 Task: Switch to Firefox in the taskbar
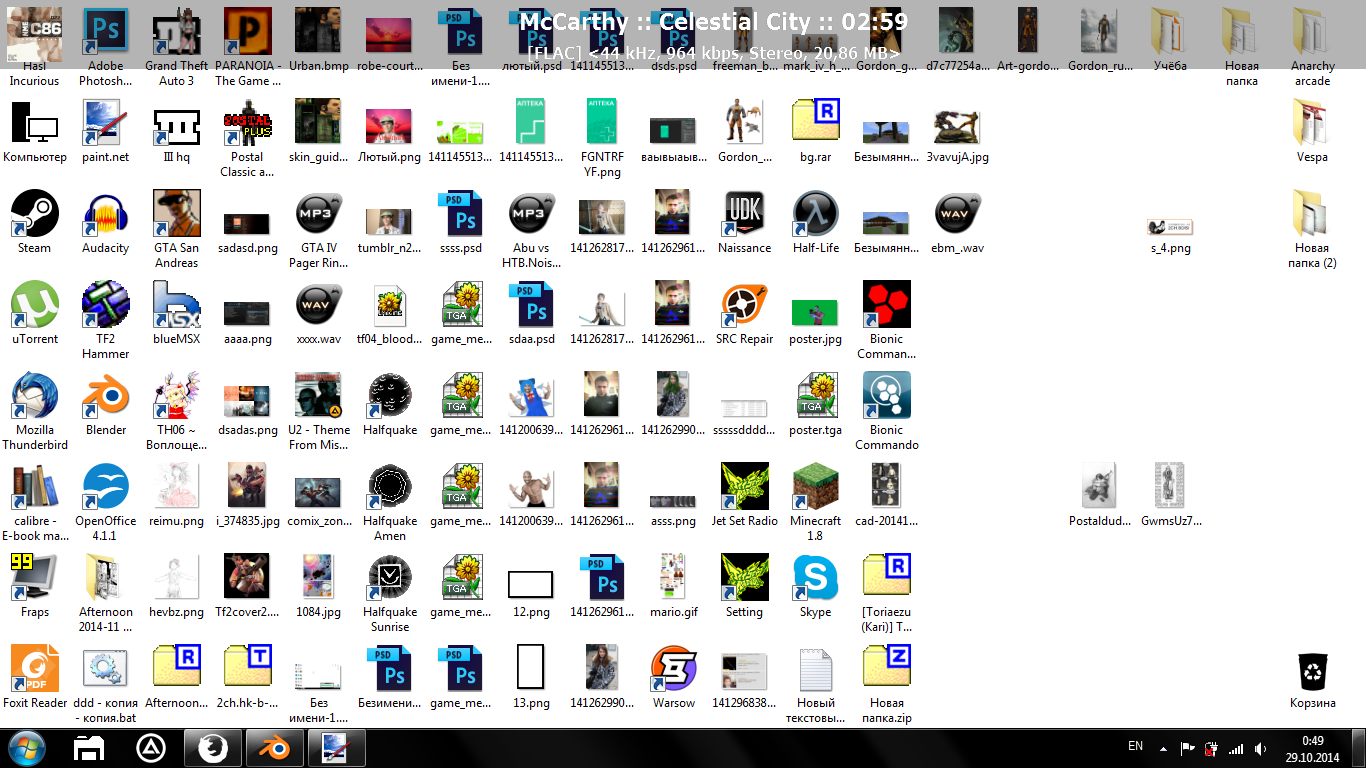pos(213,748)
